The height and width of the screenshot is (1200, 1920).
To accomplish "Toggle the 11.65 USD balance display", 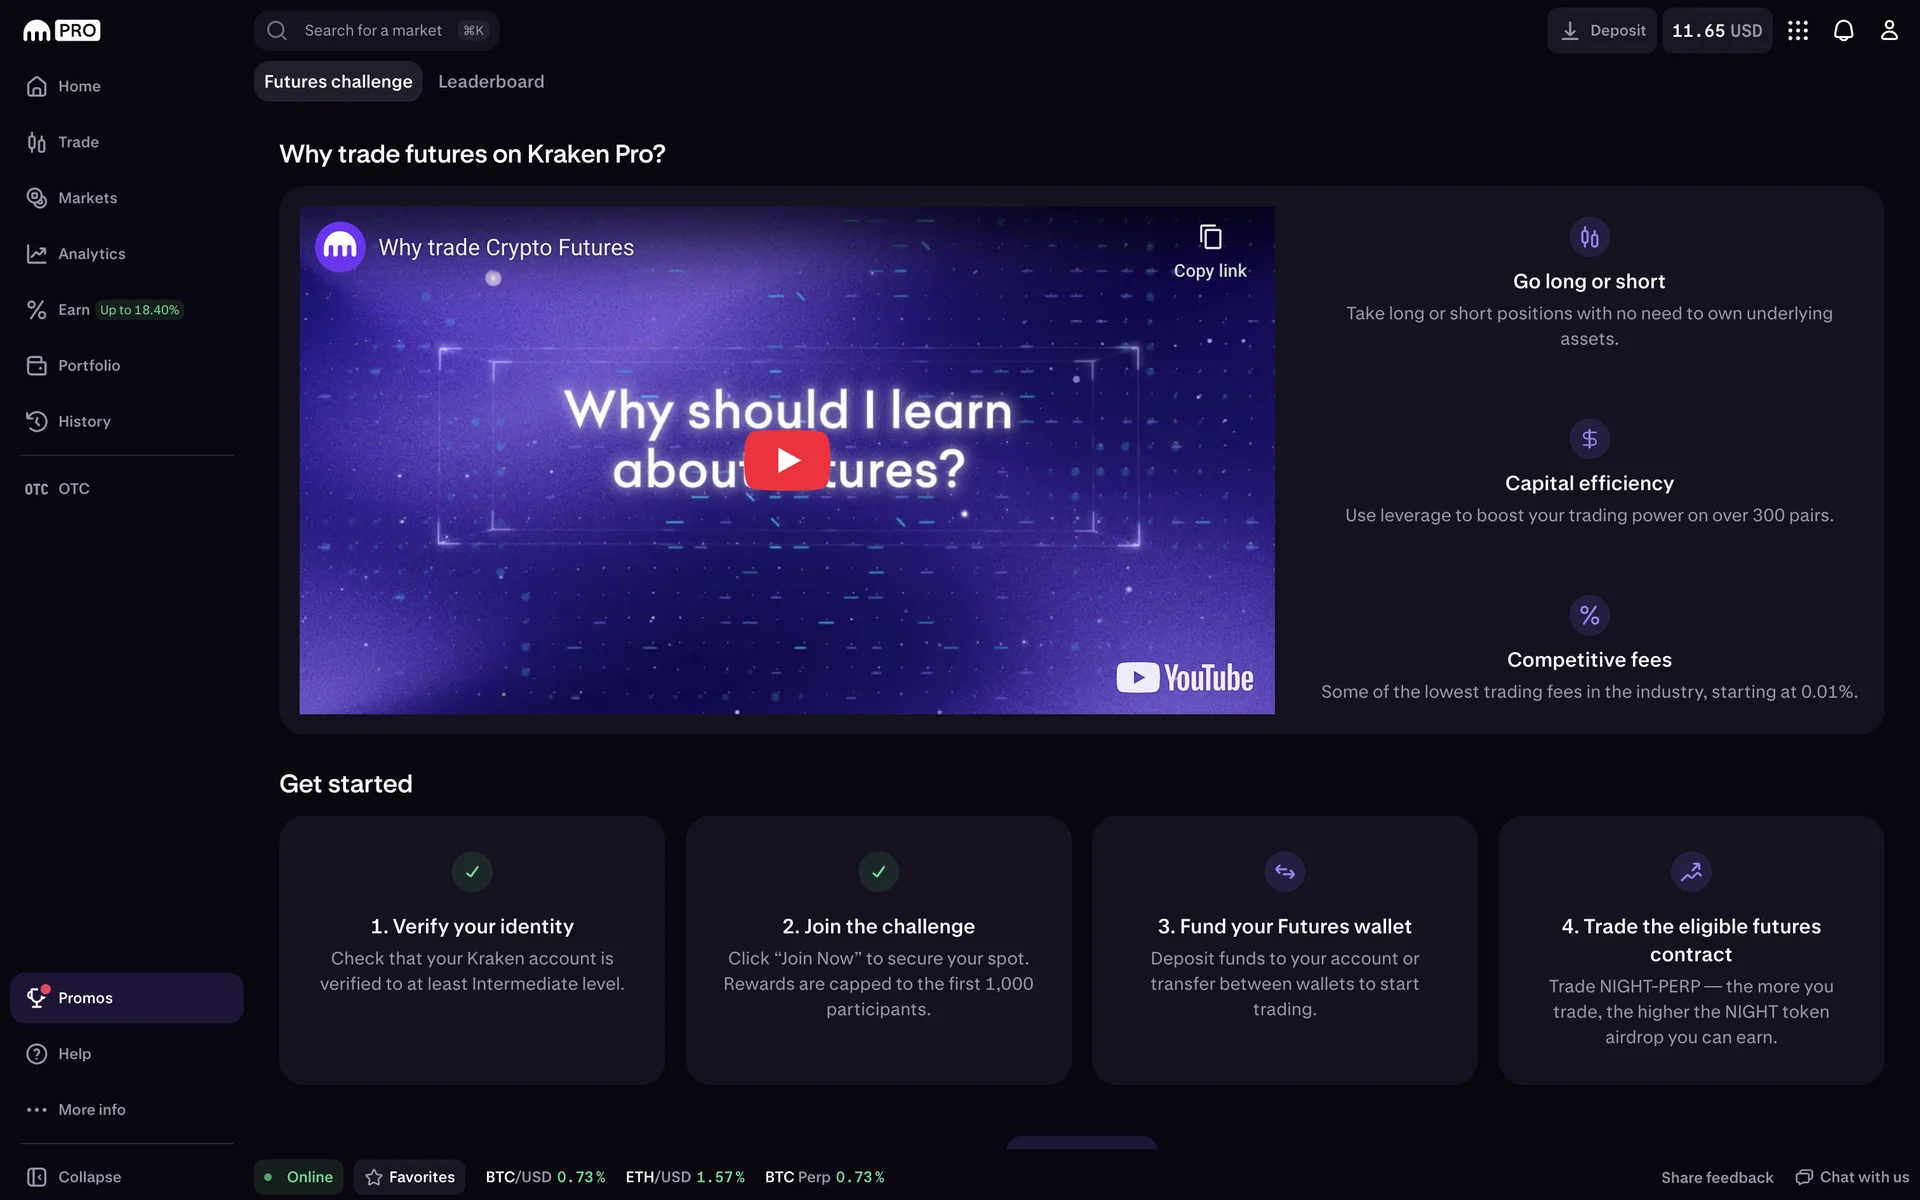I will (1716, 31).
